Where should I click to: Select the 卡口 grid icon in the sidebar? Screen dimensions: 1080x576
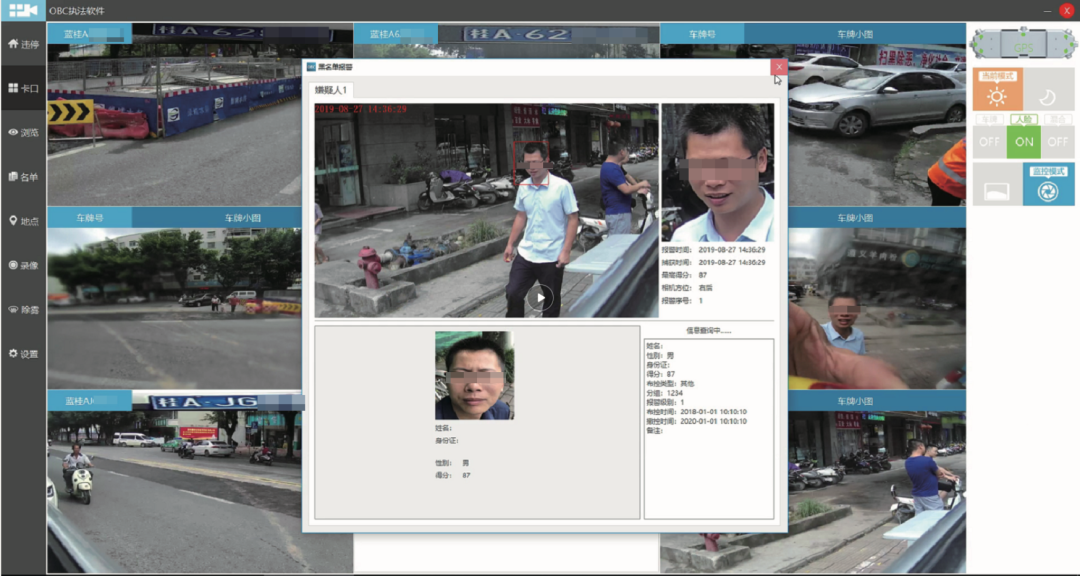point(23,88)
